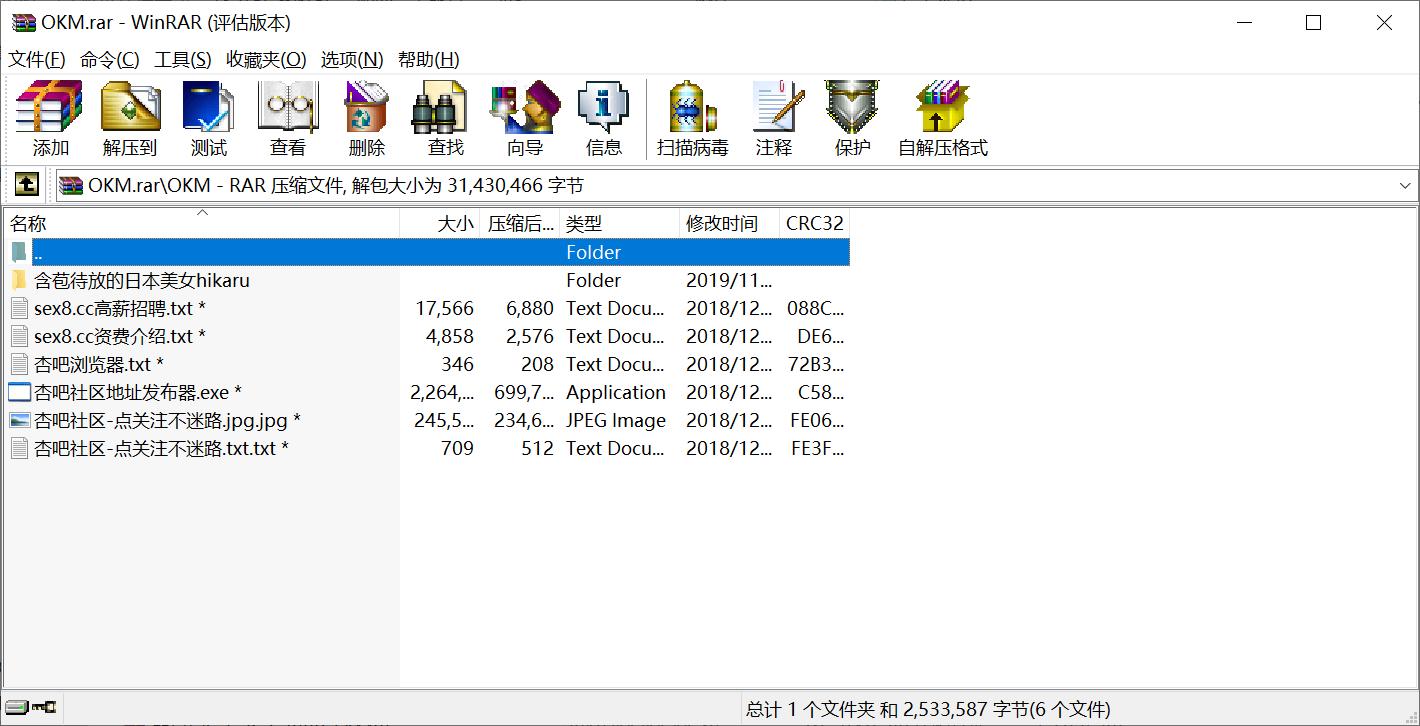Screen dimensions: 1420x726
Task: Open the 帮助(H) menu
Action: pos(429,59)
